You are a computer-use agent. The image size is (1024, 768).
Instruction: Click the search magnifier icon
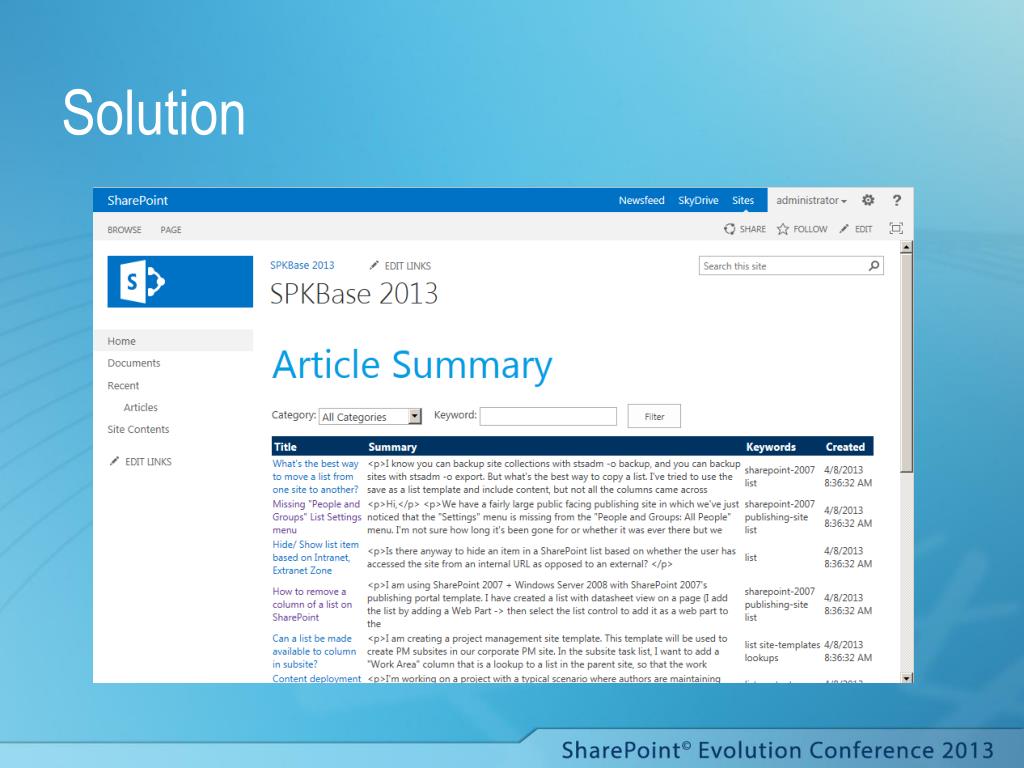tap(874, 266)
